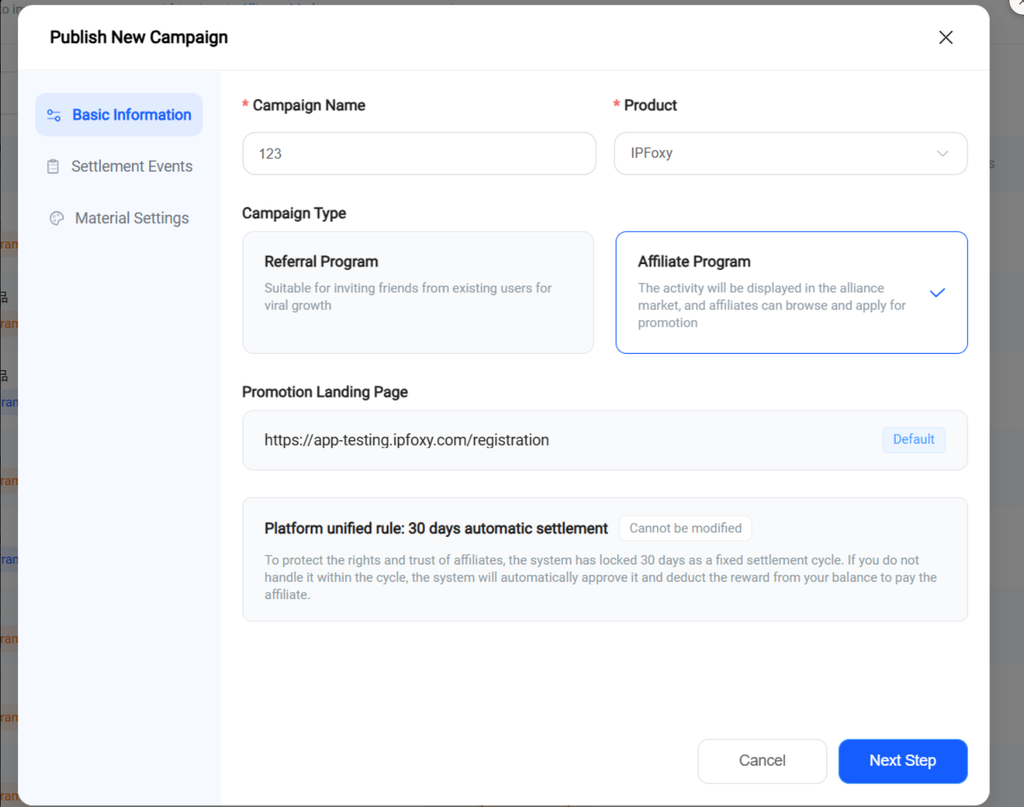This screenshot has width=1024, height=807.
Task: Click the Material Settings palette icon
Action: [57, 218]
